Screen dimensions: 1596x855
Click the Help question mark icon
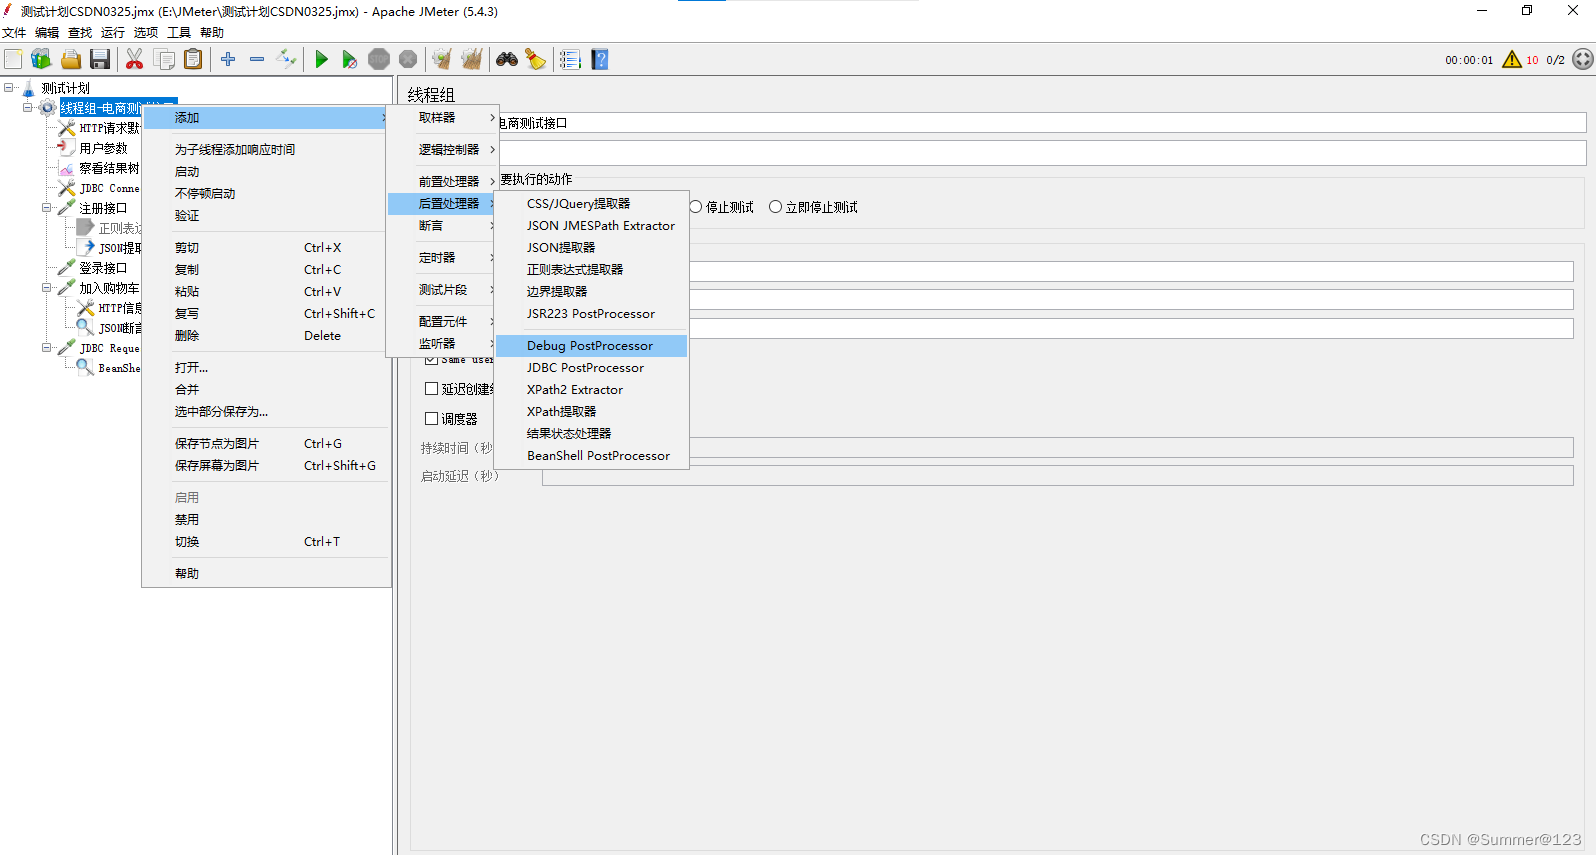(599, 59)
